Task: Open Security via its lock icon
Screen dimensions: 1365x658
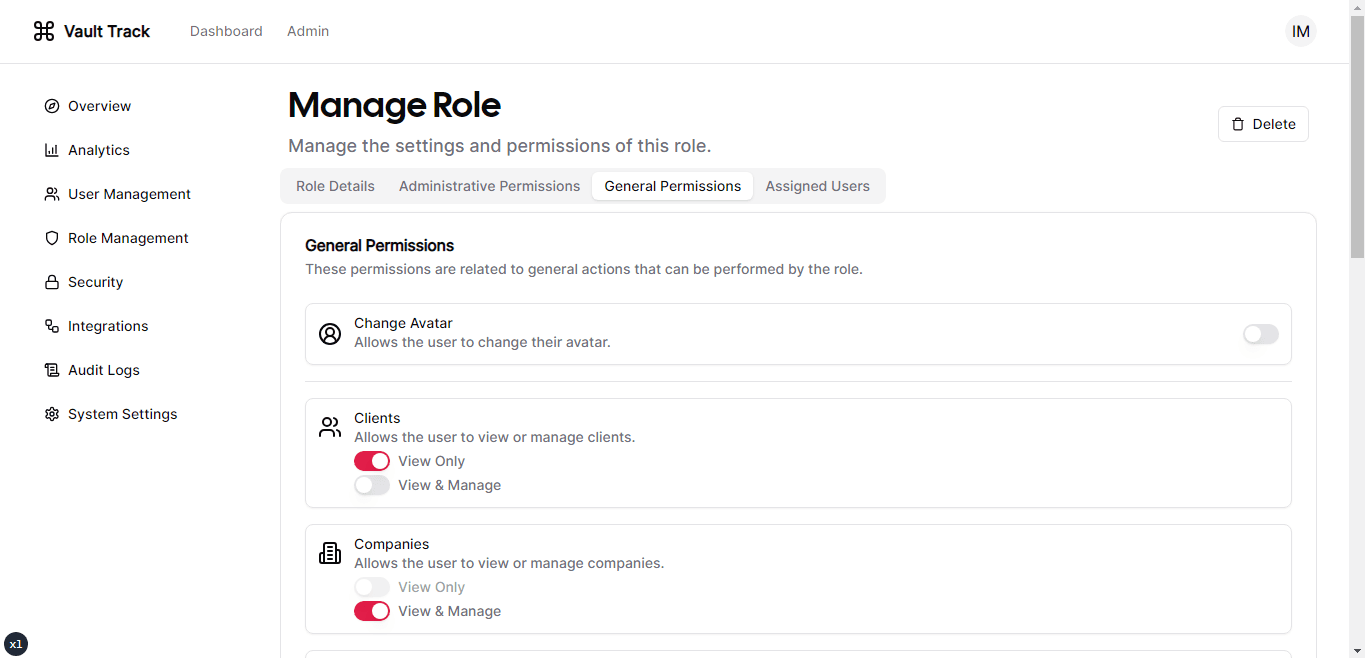Action: point(52,282)
